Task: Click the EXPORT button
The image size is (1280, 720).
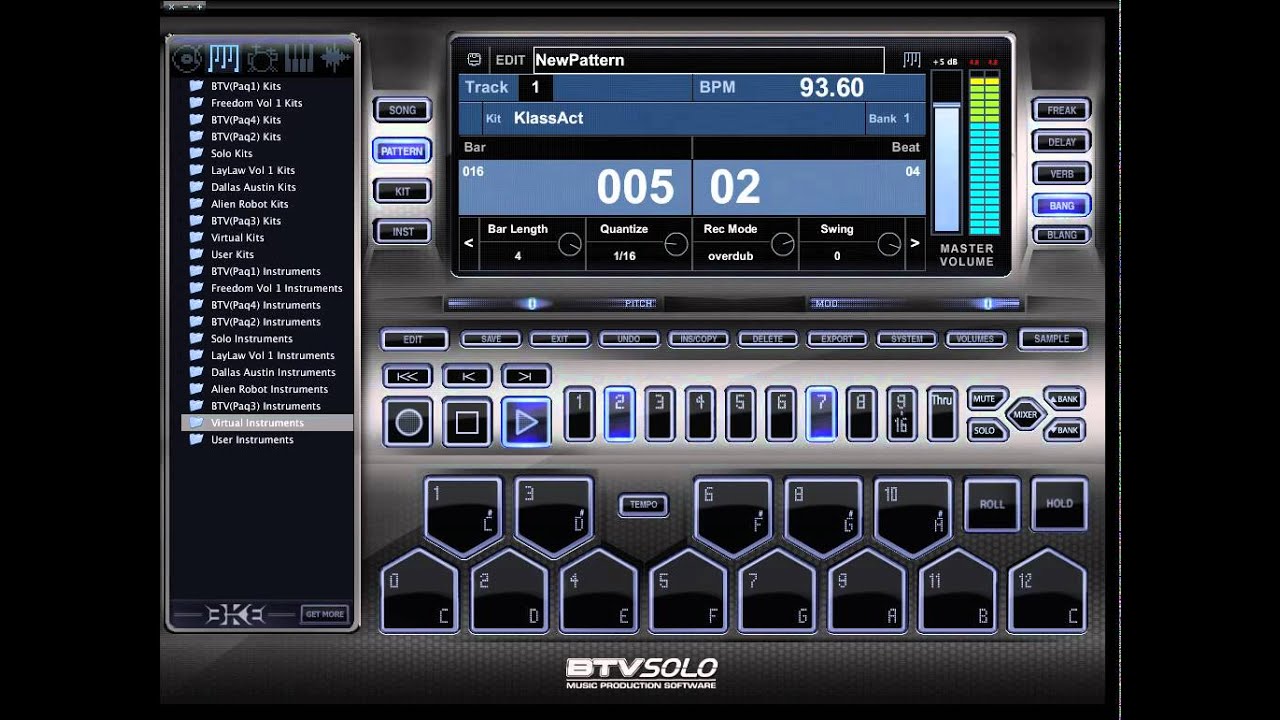Action: click(837, 339)
